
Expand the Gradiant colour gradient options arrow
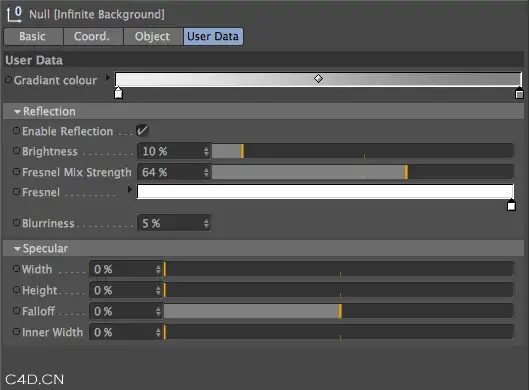108,78
